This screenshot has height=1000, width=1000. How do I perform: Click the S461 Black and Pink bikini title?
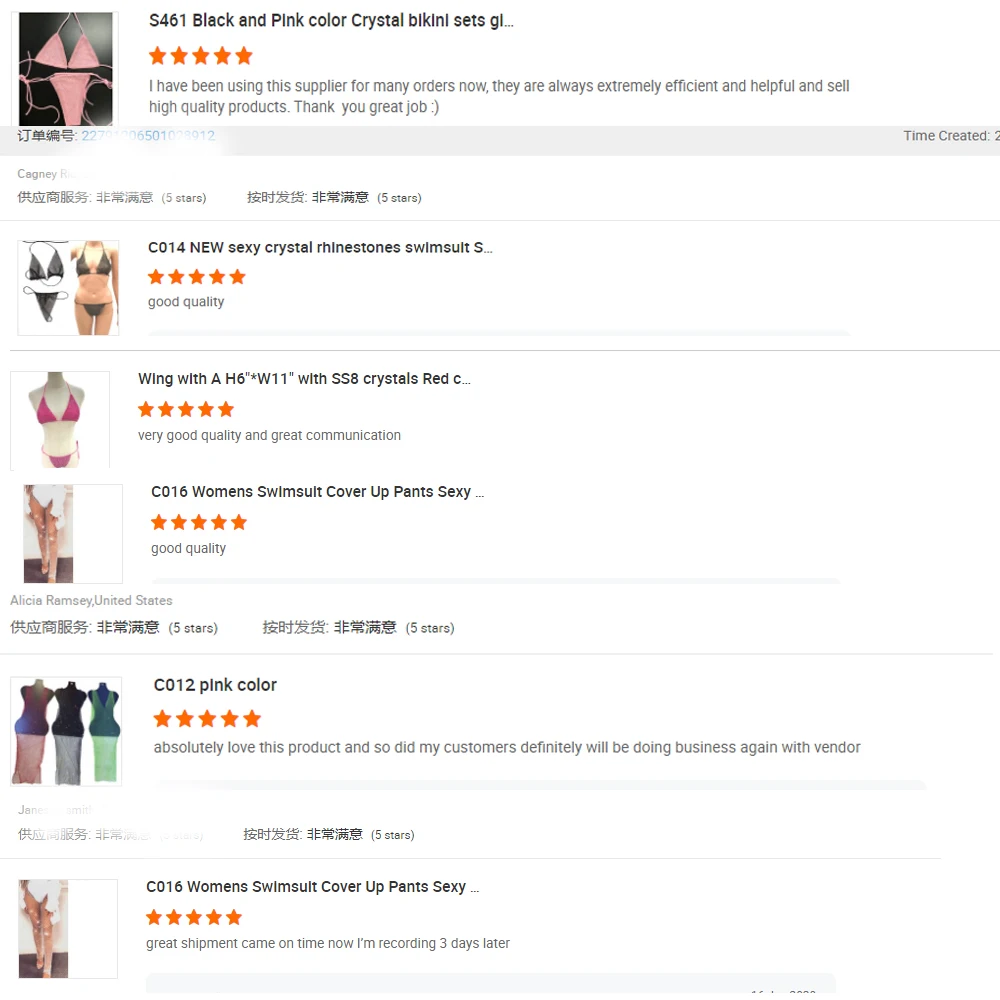pos(331,20)
